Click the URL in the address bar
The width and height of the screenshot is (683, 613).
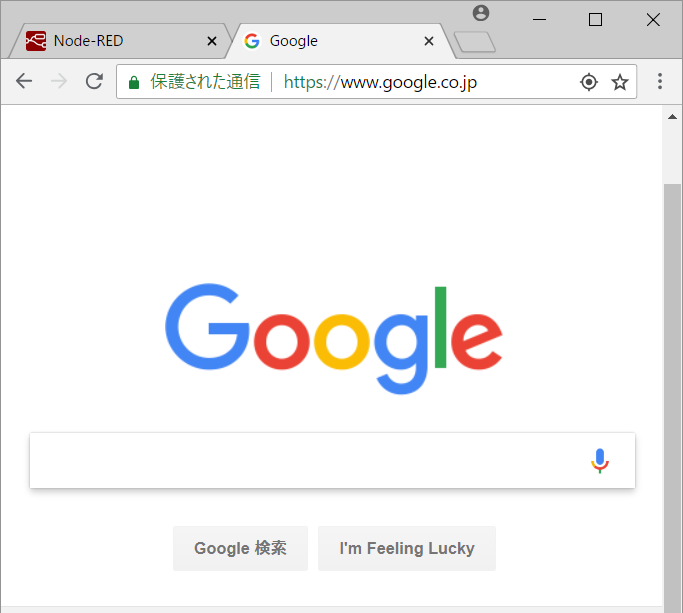[380, 82]
